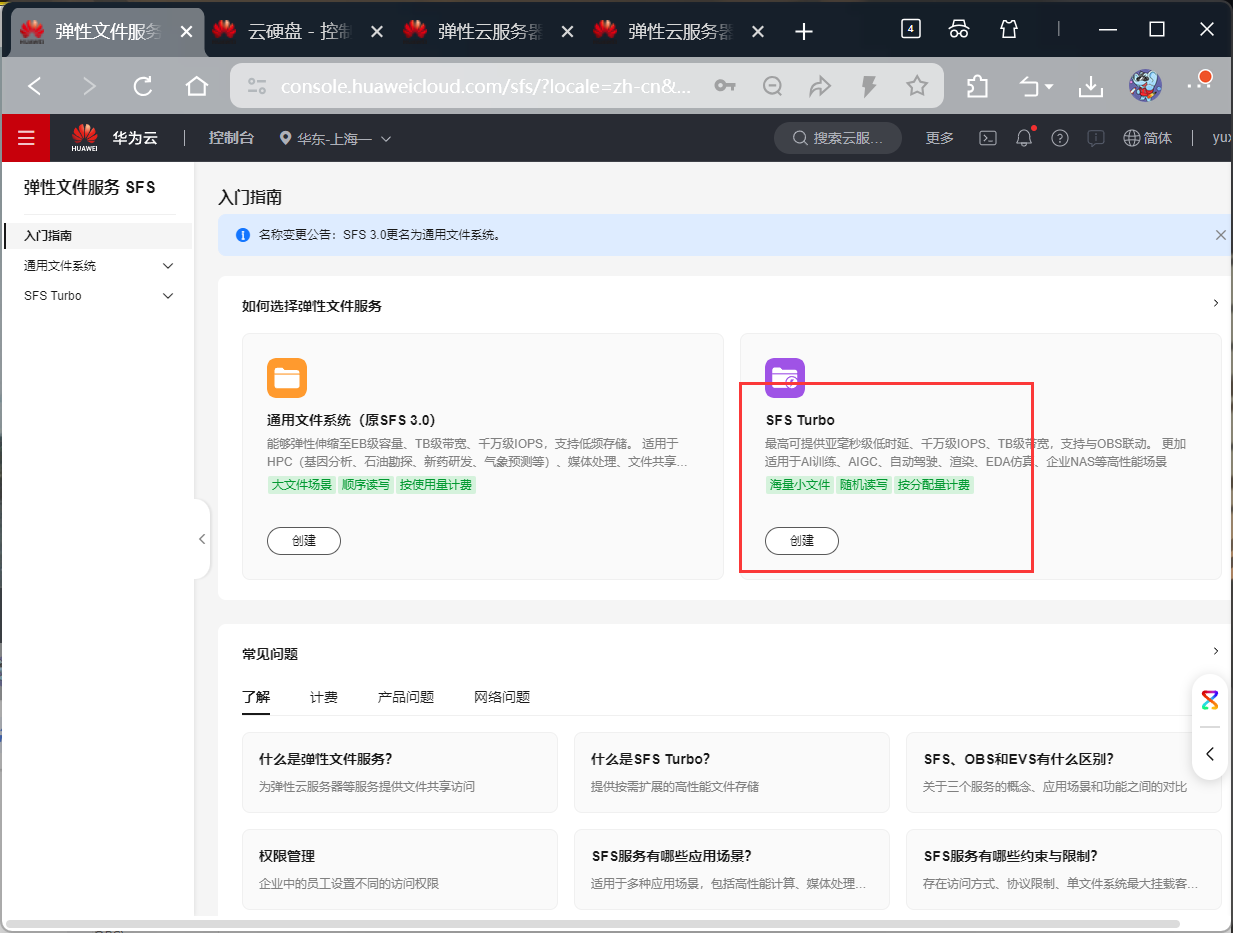This screenshot has height=933, width=1233.
Task: Click 创建 under 通用文件系统
Action: [x=304, y=541]
